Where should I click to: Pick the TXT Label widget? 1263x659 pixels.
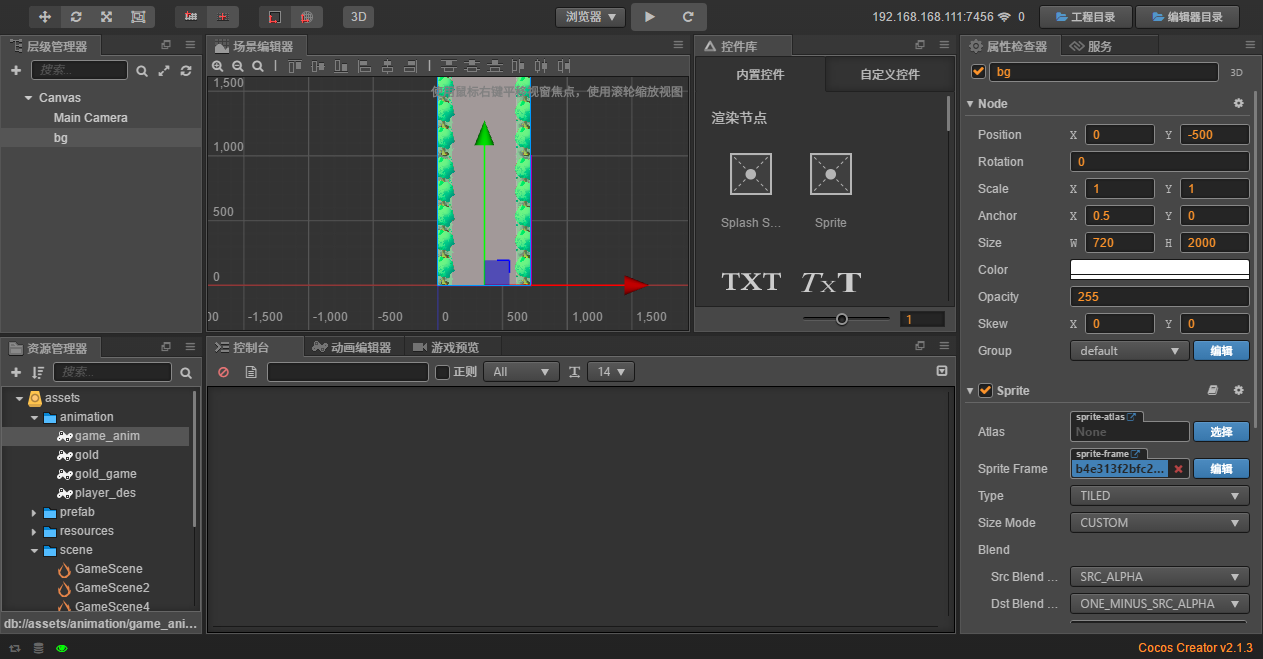(751, 282)
